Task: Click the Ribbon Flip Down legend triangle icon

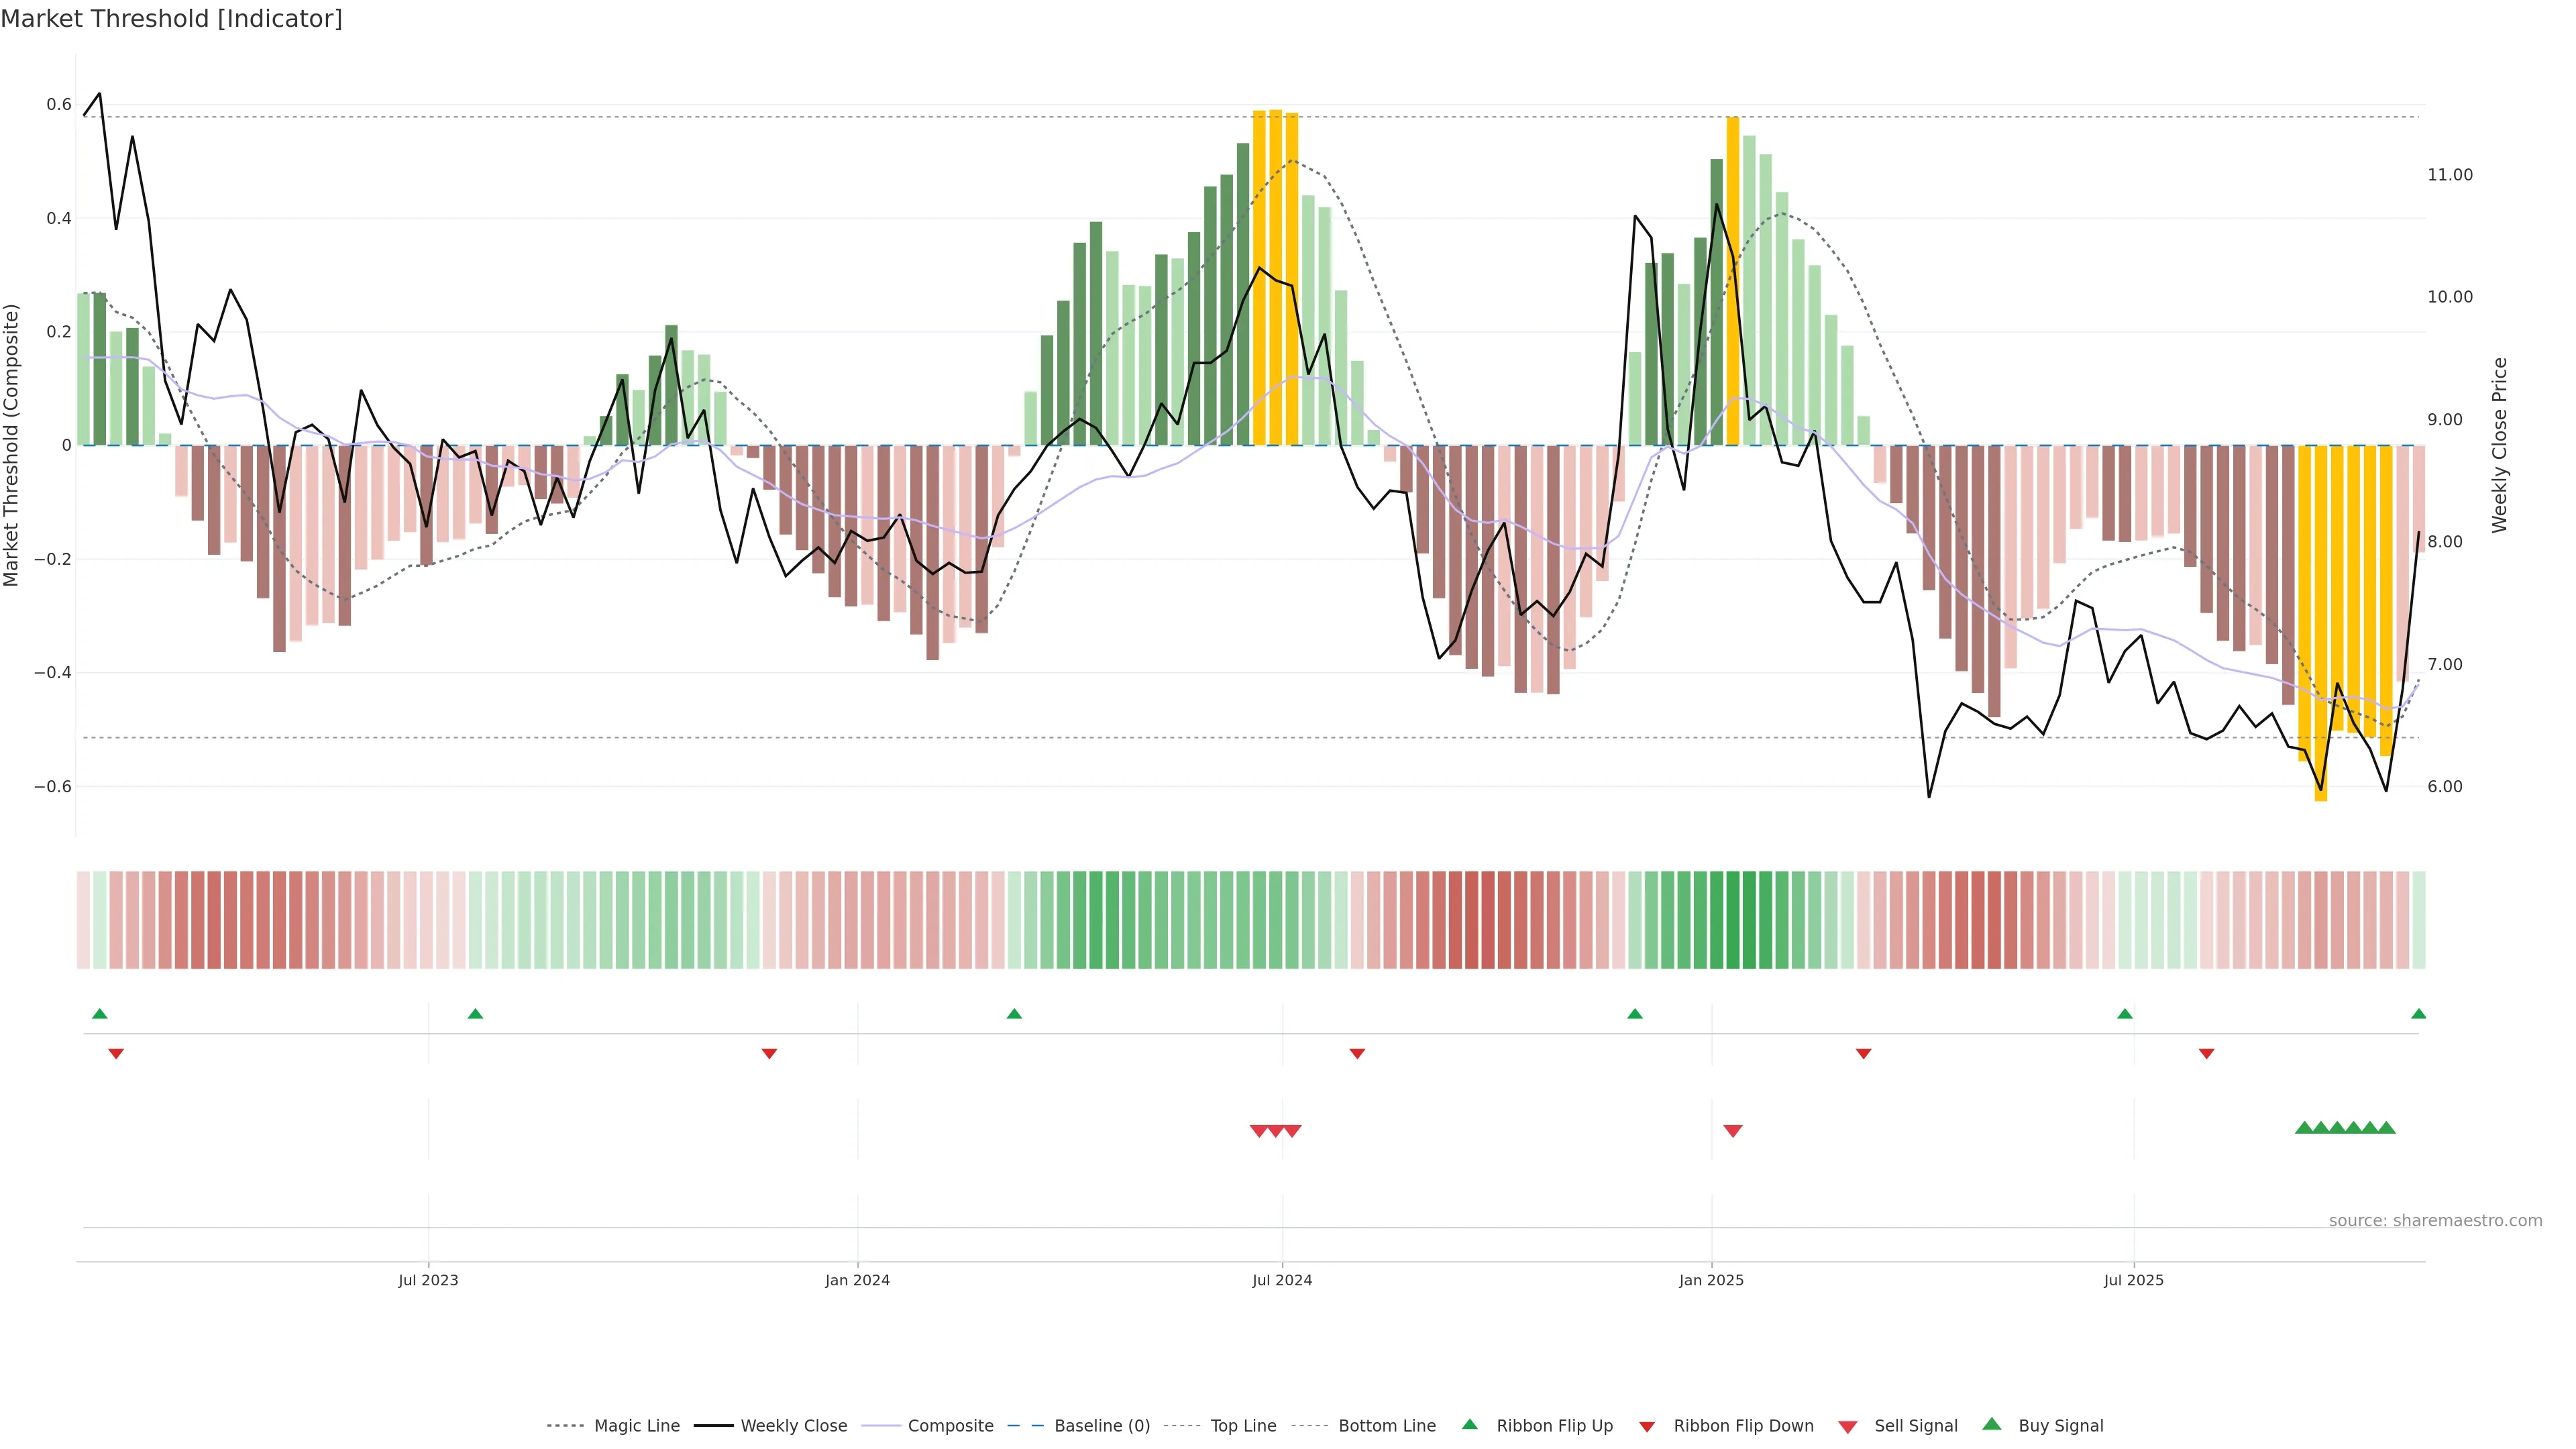Action: click(1647, 1427)
